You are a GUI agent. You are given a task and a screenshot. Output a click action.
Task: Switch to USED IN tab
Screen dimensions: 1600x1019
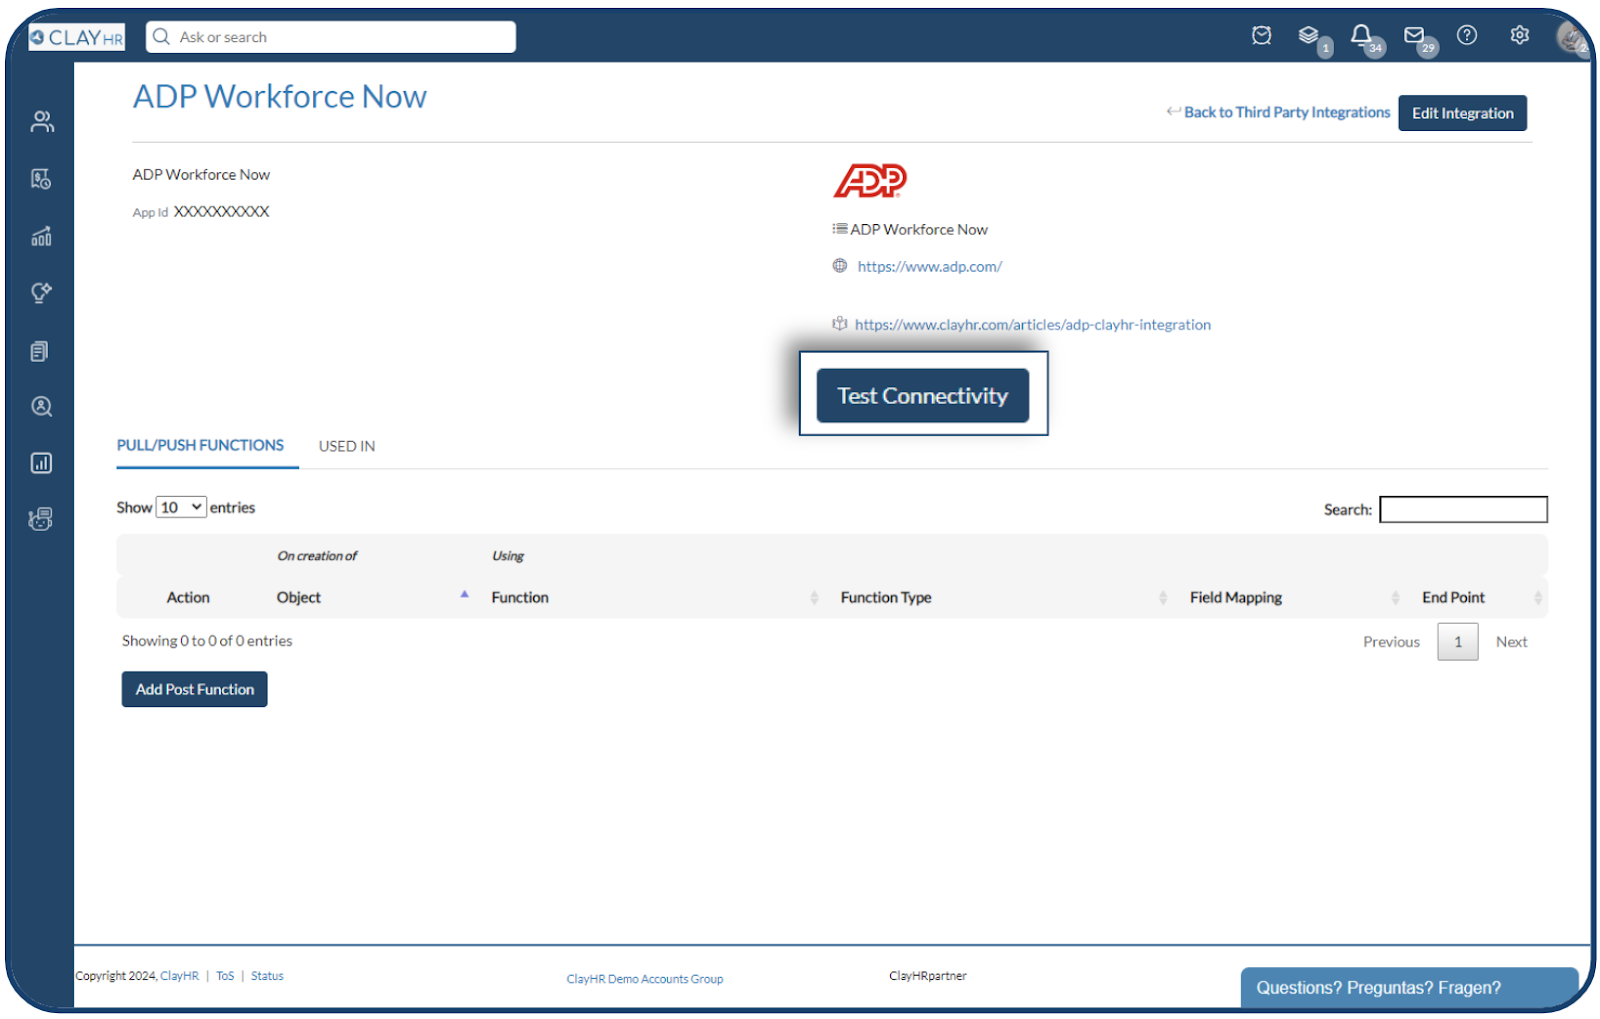click(x=347, y=446)
